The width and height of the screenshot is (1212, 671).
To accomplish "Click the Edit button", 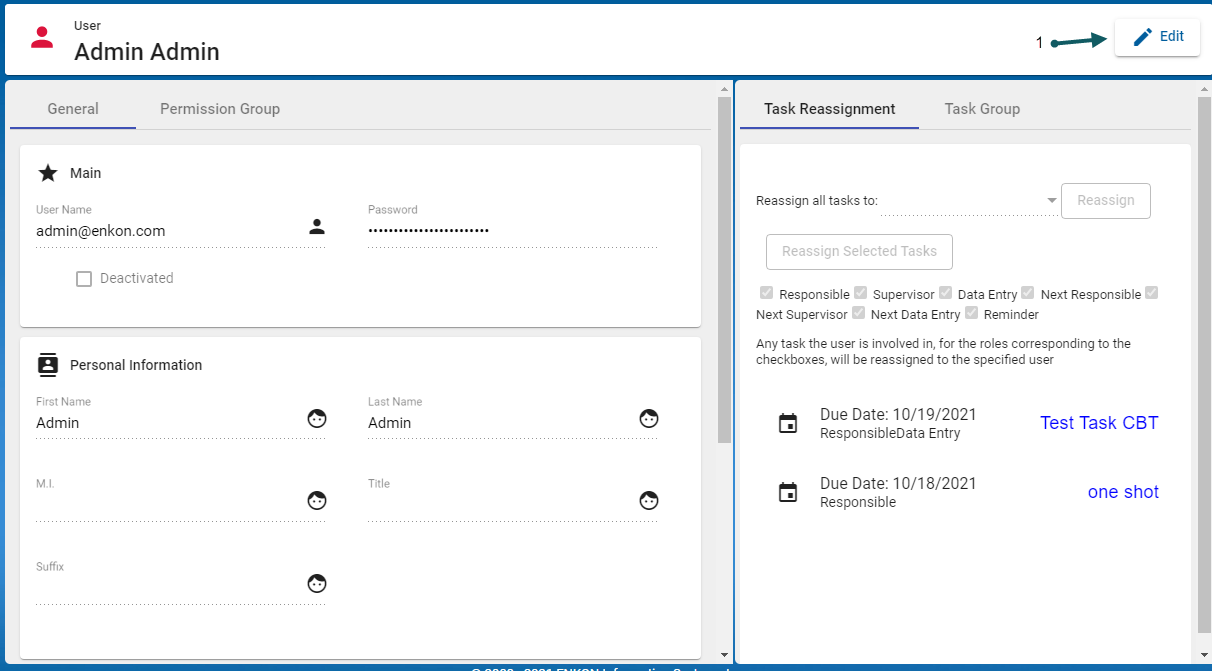I will (x=1157, y=37).
